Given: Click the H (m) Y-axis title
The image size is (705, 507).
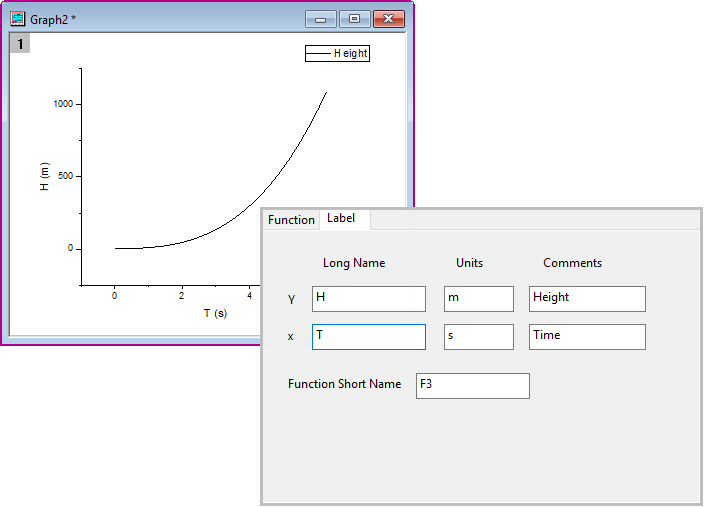Looking at the screenshot, I should pos(44,177).
